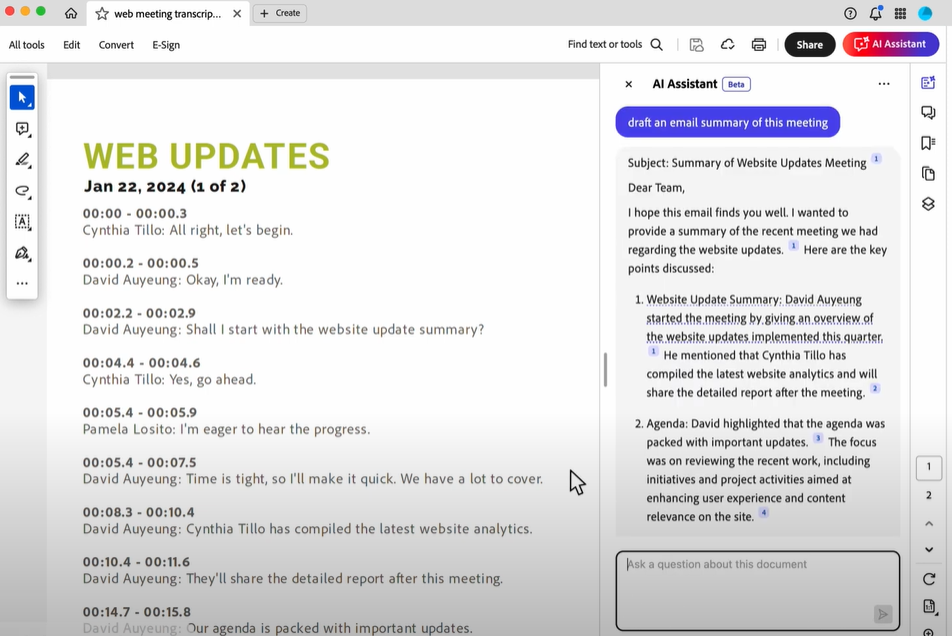
Task: Open the Bookmarks panel
Action: [928, 142]
